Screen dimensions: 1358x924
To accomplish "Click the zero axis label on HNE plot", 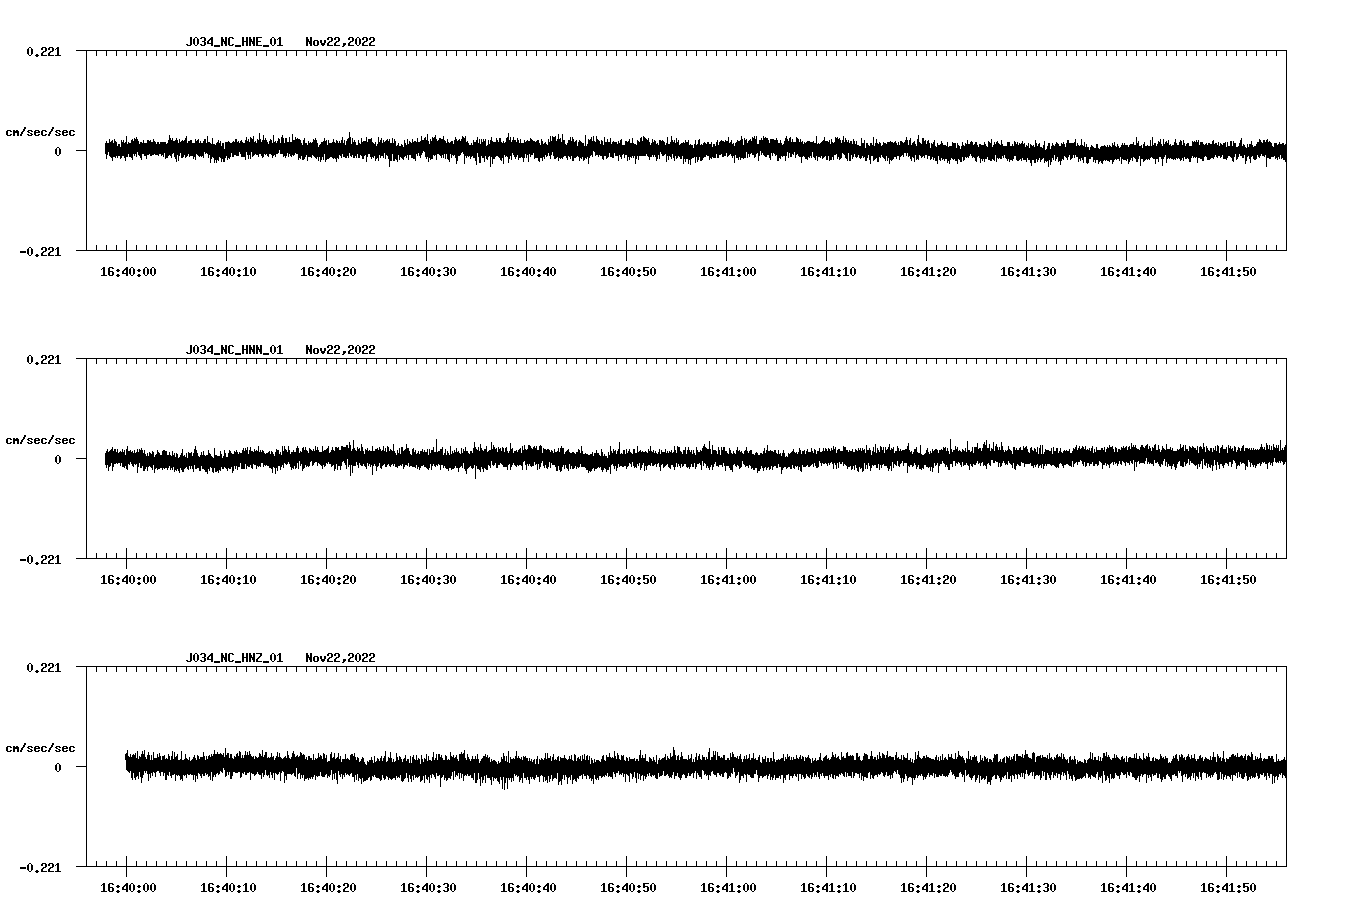I will [58, 151].
